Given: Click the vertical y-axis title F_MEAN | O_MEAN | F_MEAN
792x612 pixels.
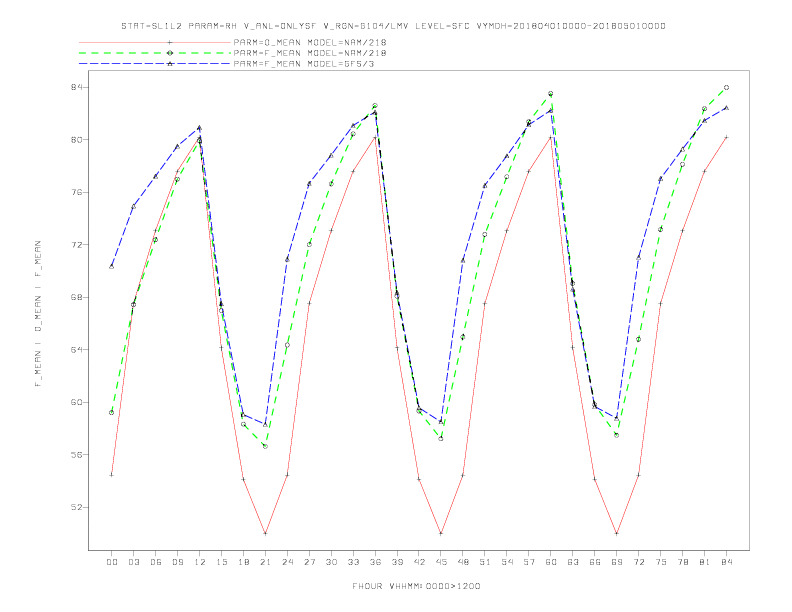Looking at the screenshot, I should tap(38, 314).
